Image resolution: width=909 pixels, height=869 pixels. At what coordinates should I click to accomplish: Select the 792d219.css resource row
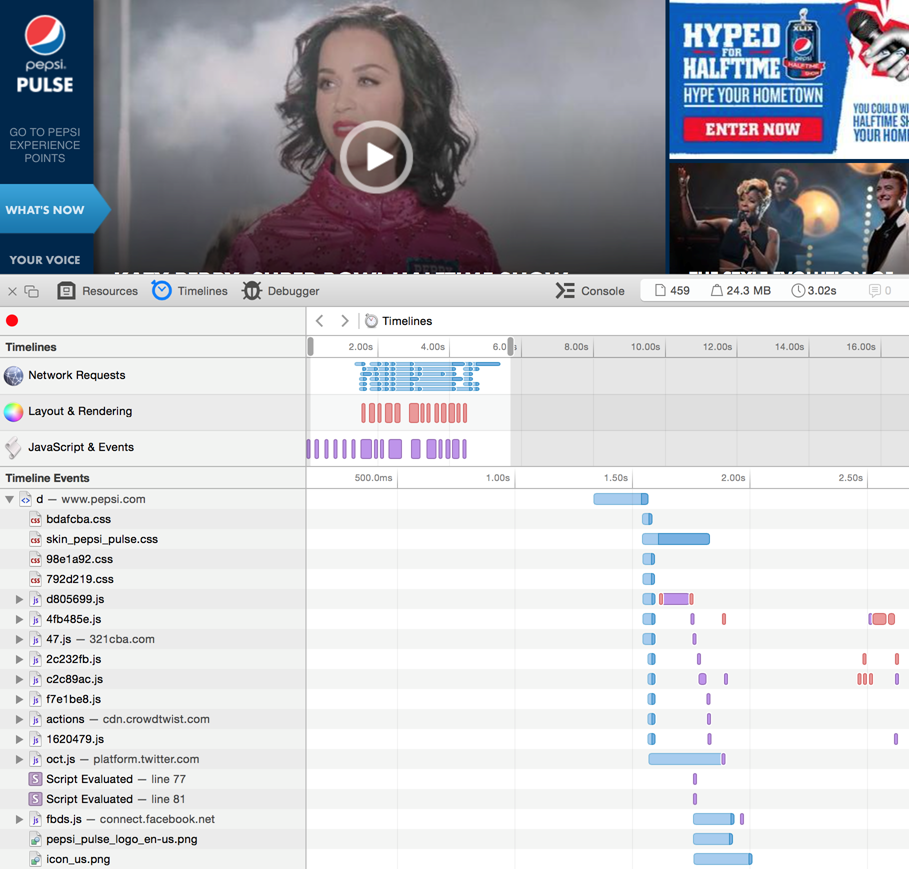click(153, 579)
